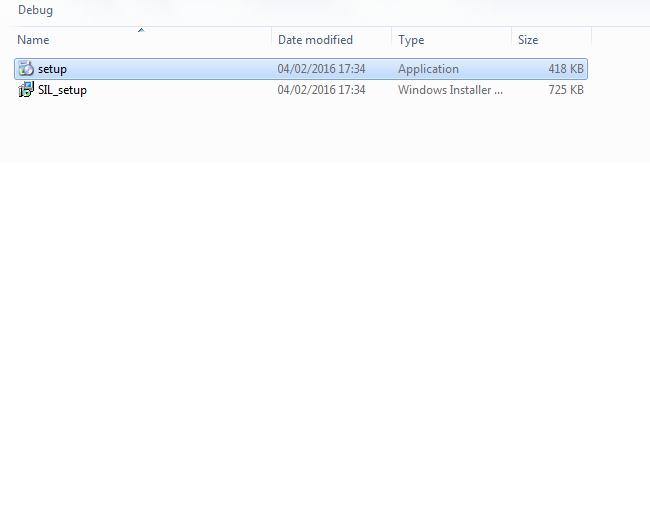Viewport: 650px width, 531px height.
Task: Click the 'Application' type cell
Action: point(428,69)
